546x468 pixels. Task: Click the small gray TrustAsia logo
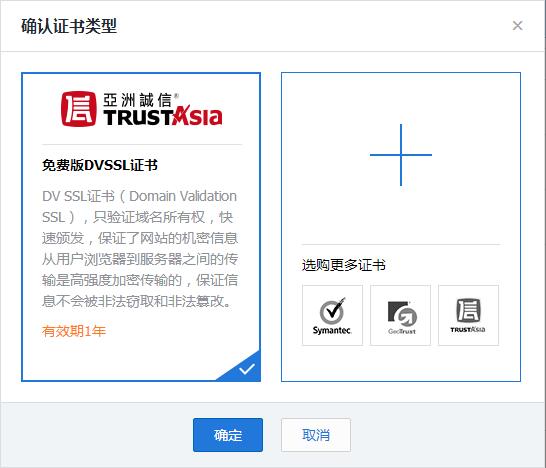click(468, 315)
